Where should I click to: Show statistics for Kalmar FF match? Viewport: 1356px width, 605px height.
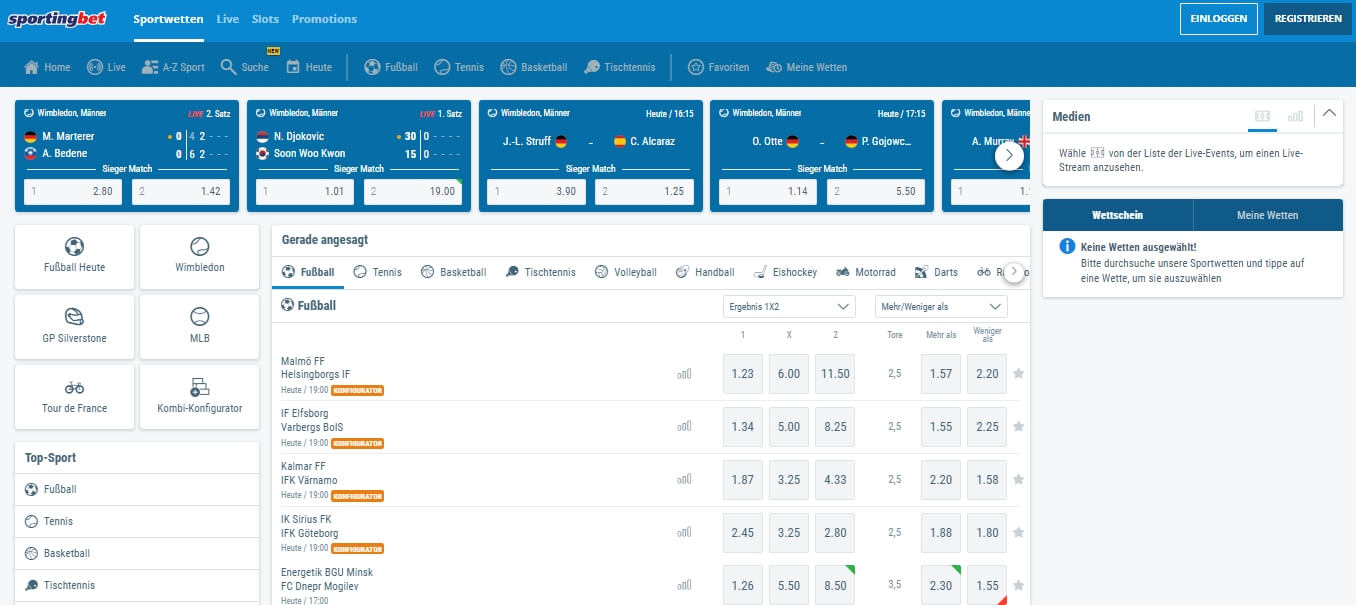pos(684,479)
